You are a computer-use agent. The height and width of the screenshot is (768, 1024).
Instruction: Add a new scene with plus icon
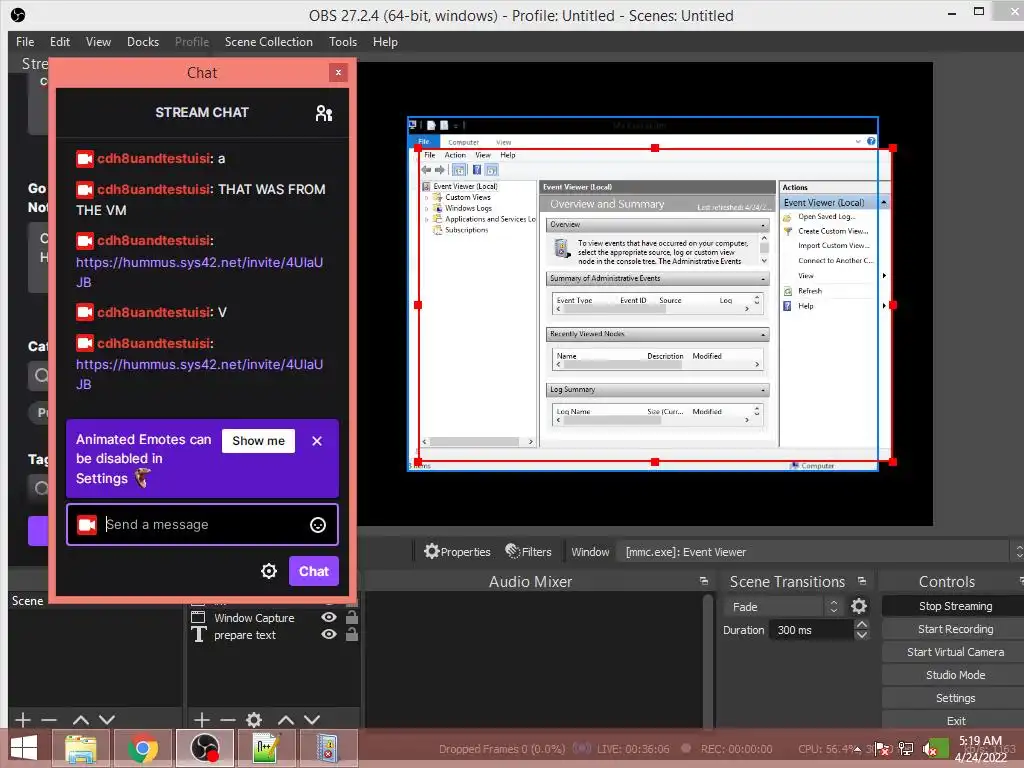point(22,720)
